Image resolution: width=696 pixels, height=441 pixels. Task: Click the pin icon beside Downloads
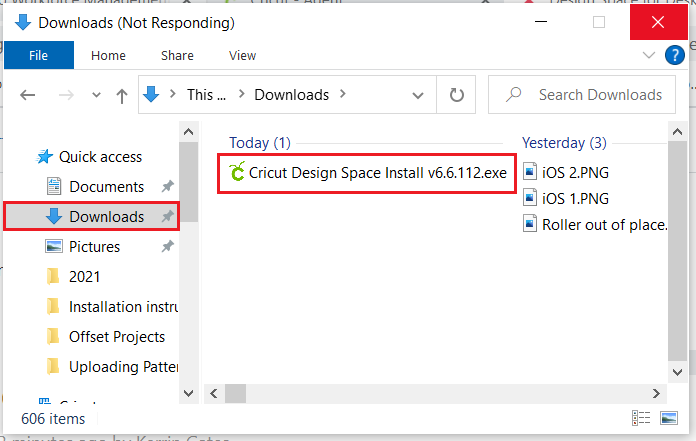point(167,217)
